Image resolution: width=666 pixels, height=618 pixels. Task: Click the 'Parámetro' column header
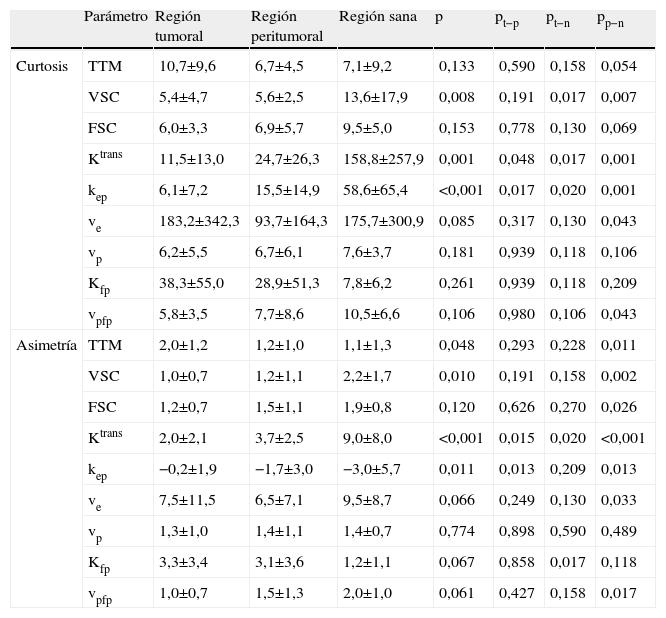coord(115,19)
